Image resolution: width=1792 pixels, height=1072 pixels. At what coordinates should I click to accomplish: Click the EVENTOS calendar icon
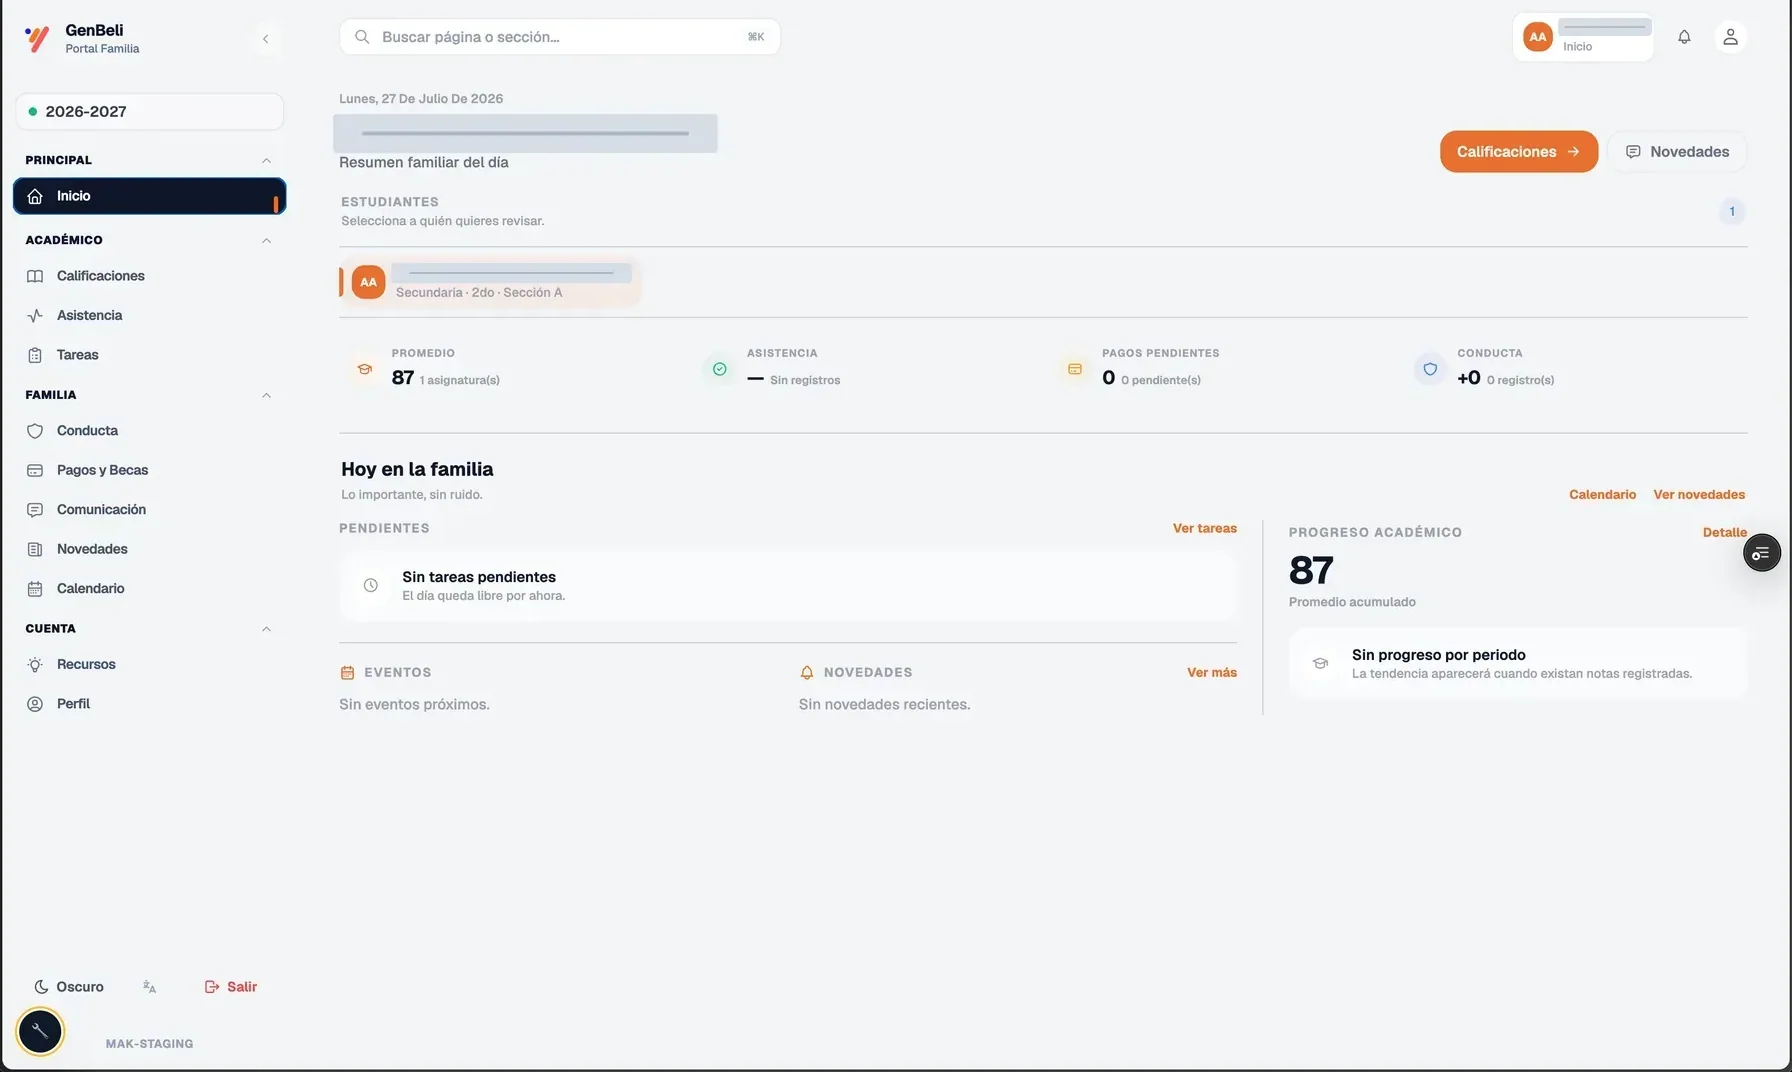point(347,673)
